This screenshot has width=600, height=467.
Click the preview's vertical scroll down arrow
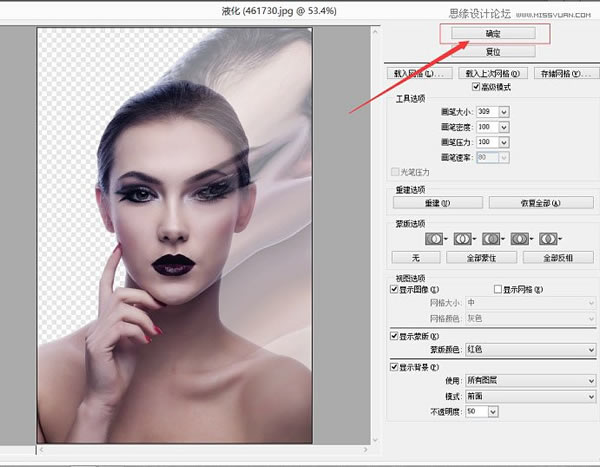tap(375, 440)
